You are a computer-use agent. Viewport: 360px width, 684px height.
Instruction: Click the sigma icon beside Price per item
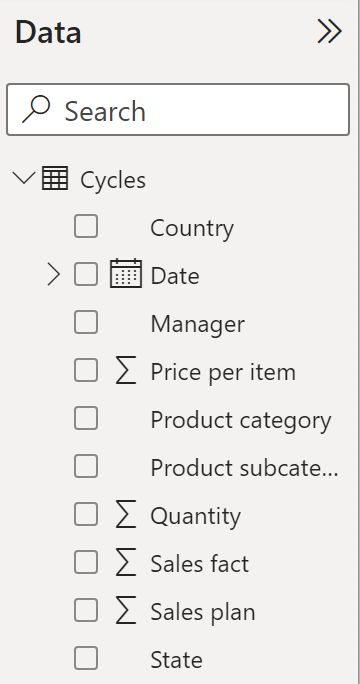[x=126, y=370]
